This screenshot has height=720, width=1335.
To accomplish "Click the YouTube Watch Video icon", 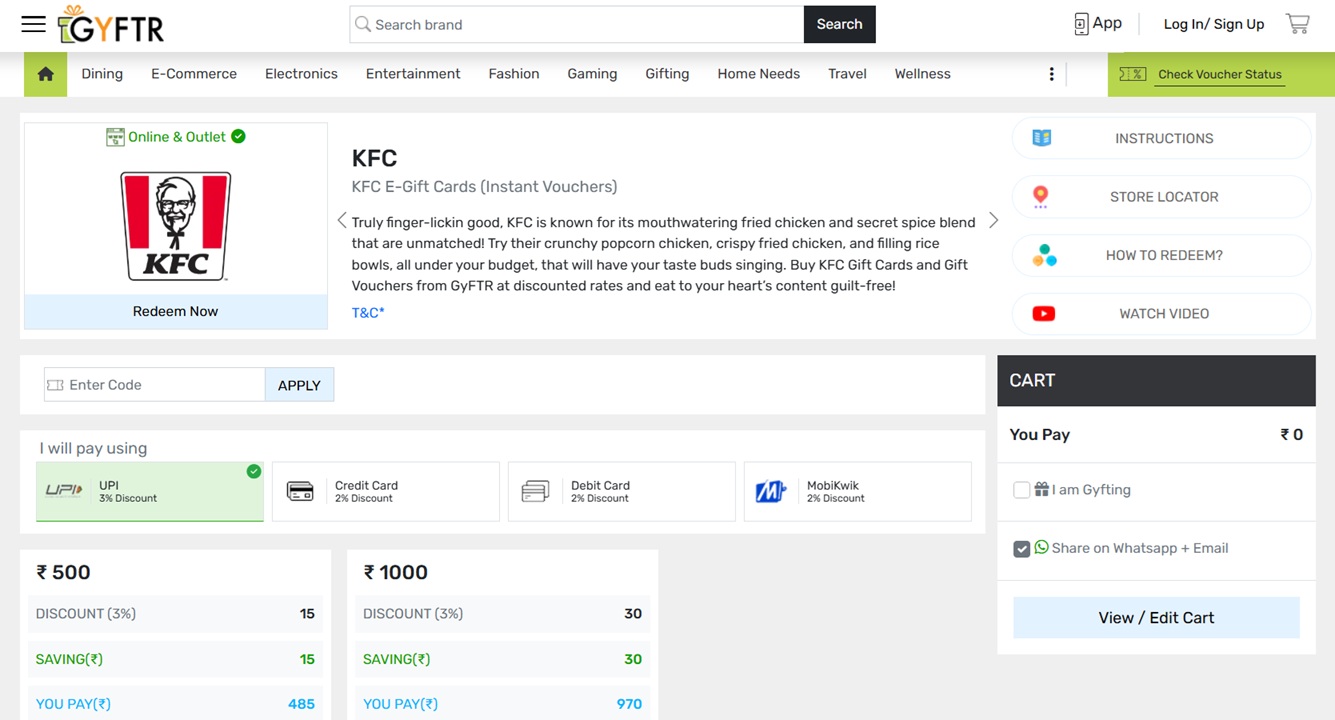I will [1043, 314].
